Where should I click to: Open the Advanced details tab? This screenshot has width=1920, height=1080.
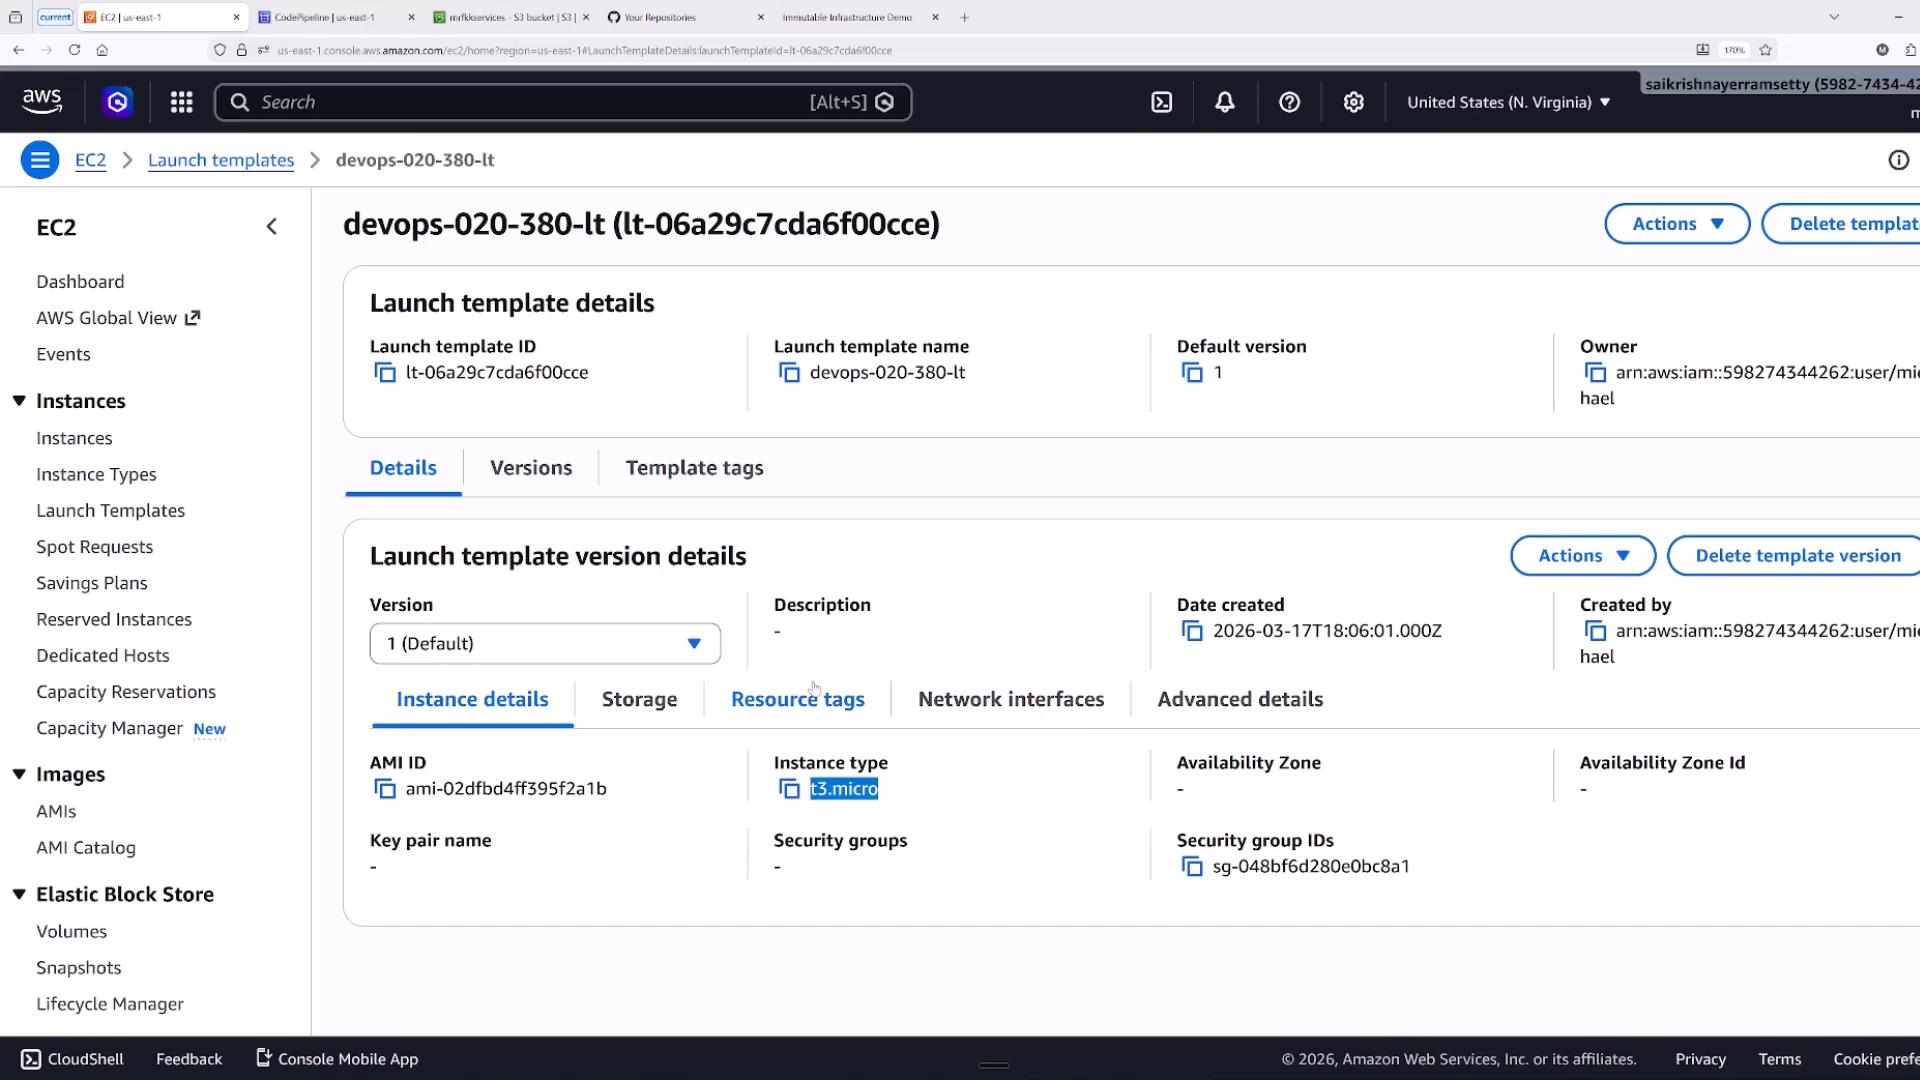1240,700
